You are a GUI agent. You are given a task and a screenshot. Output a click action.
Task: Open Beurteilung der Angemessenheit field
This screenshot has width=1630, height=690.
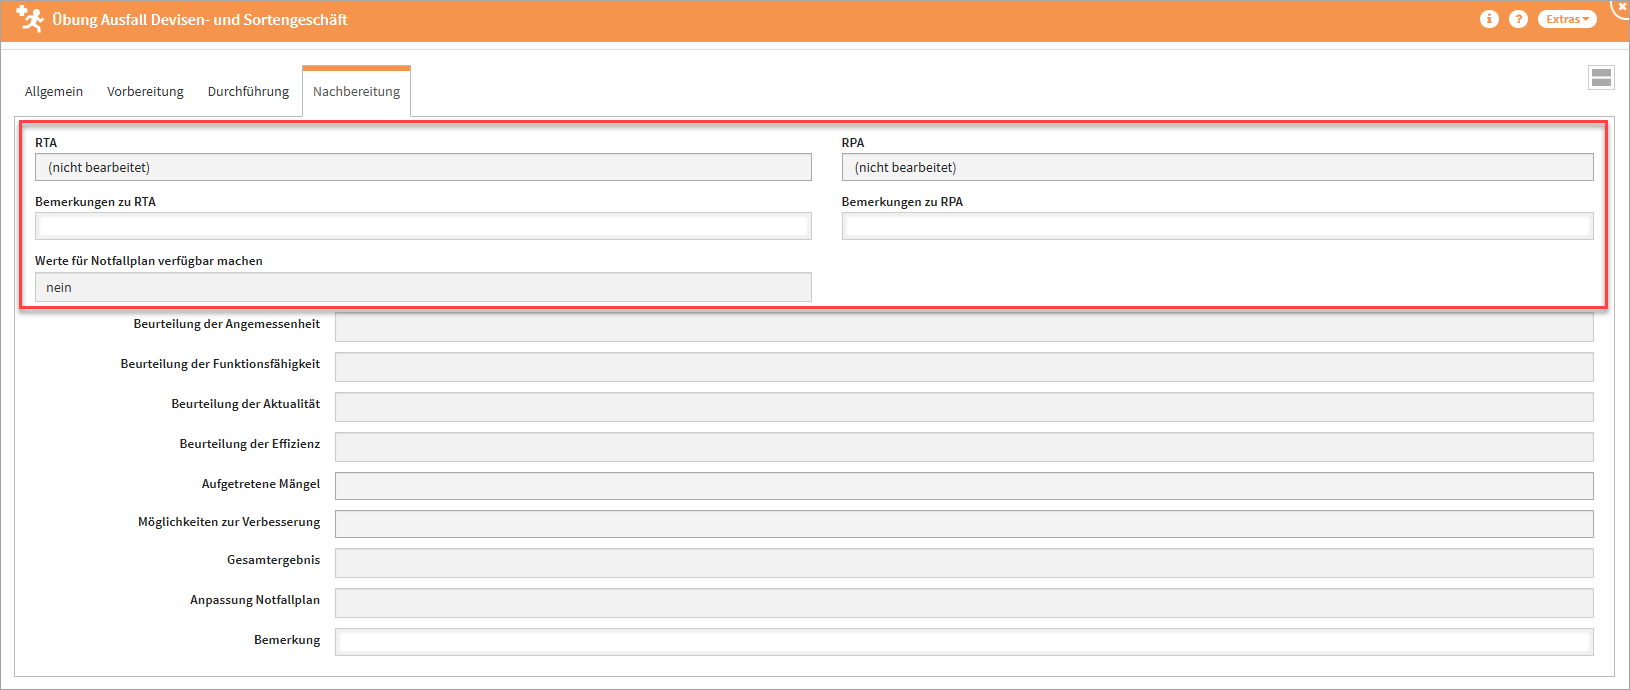coord(963,327)
